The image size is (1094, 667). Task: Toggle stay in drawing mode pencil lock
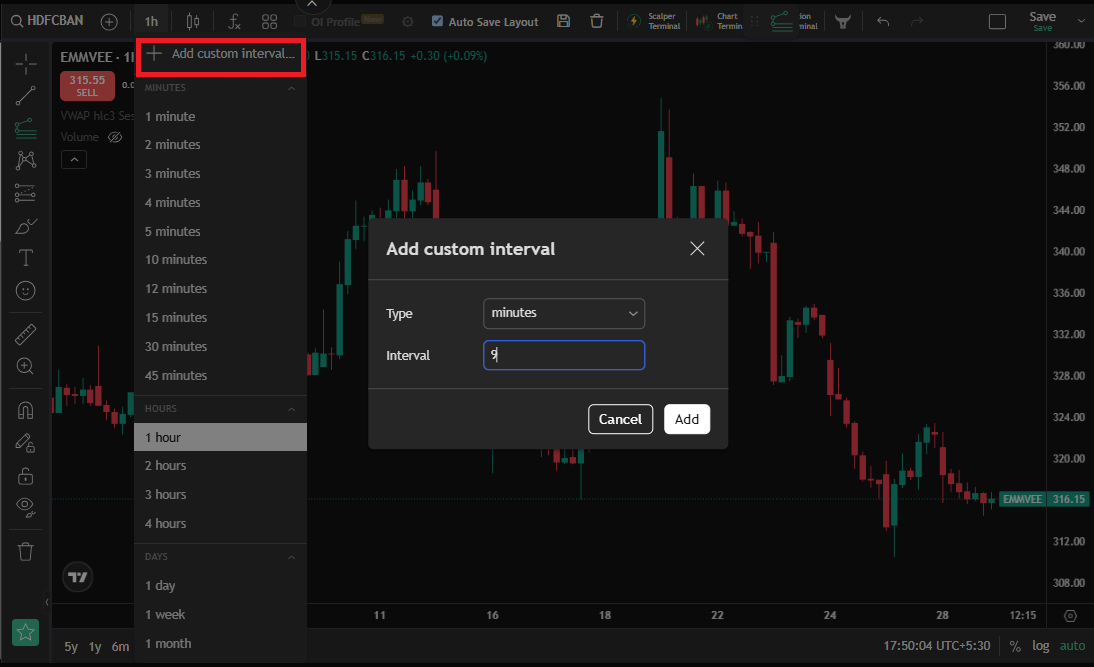(26, 443)
